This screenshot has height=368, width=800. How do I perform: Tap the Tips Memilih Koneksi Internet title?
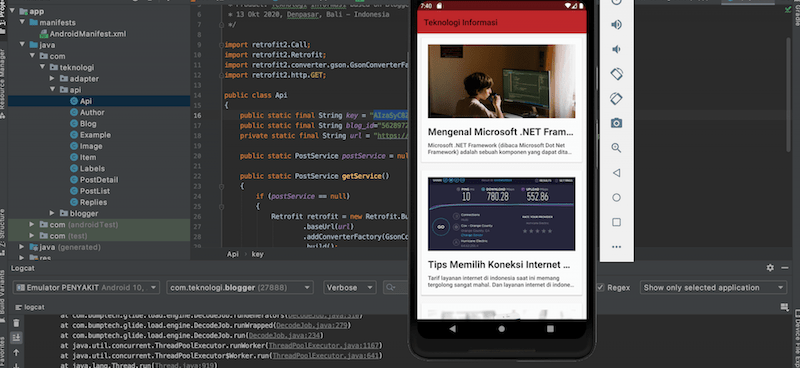click(498, 265)
